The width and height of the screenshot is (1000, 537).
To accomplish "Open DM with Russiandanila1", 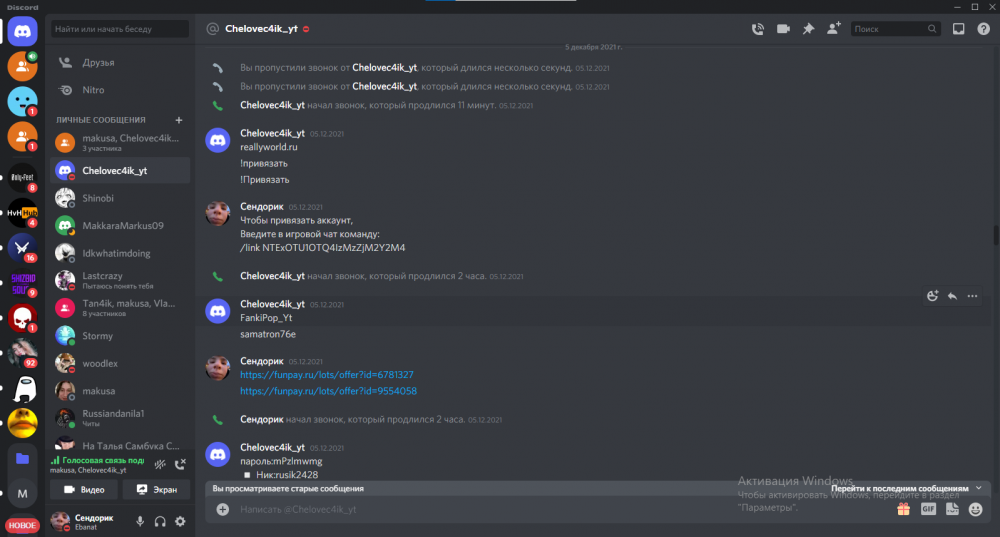I will tap(120, 418).
